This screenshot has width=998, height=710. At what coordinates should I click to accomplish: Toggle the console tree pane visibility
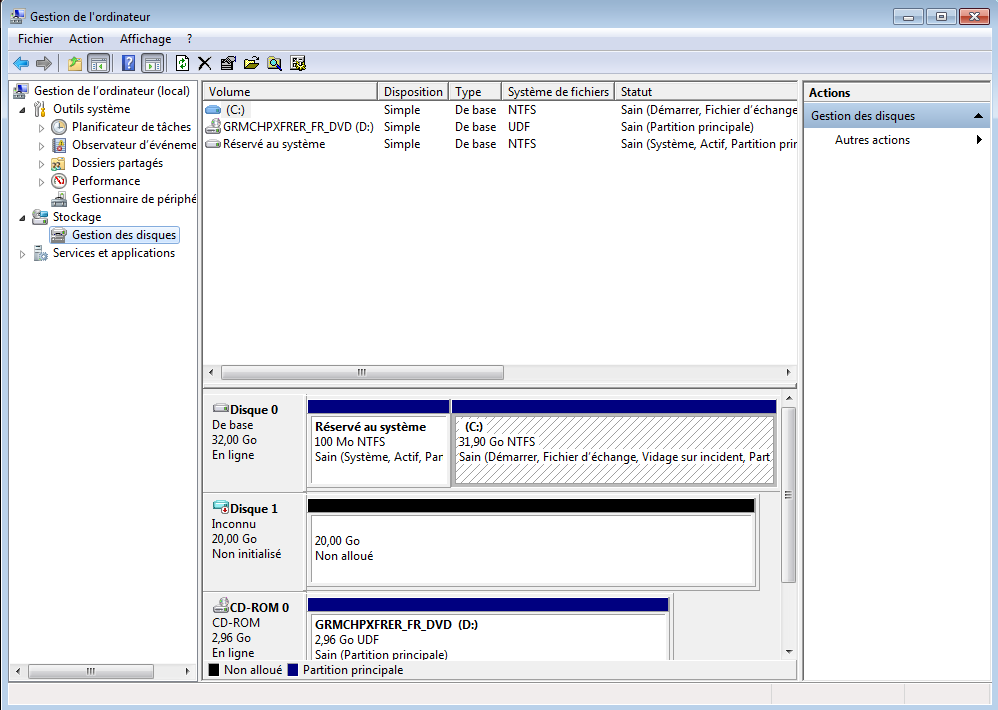[98, 63]
